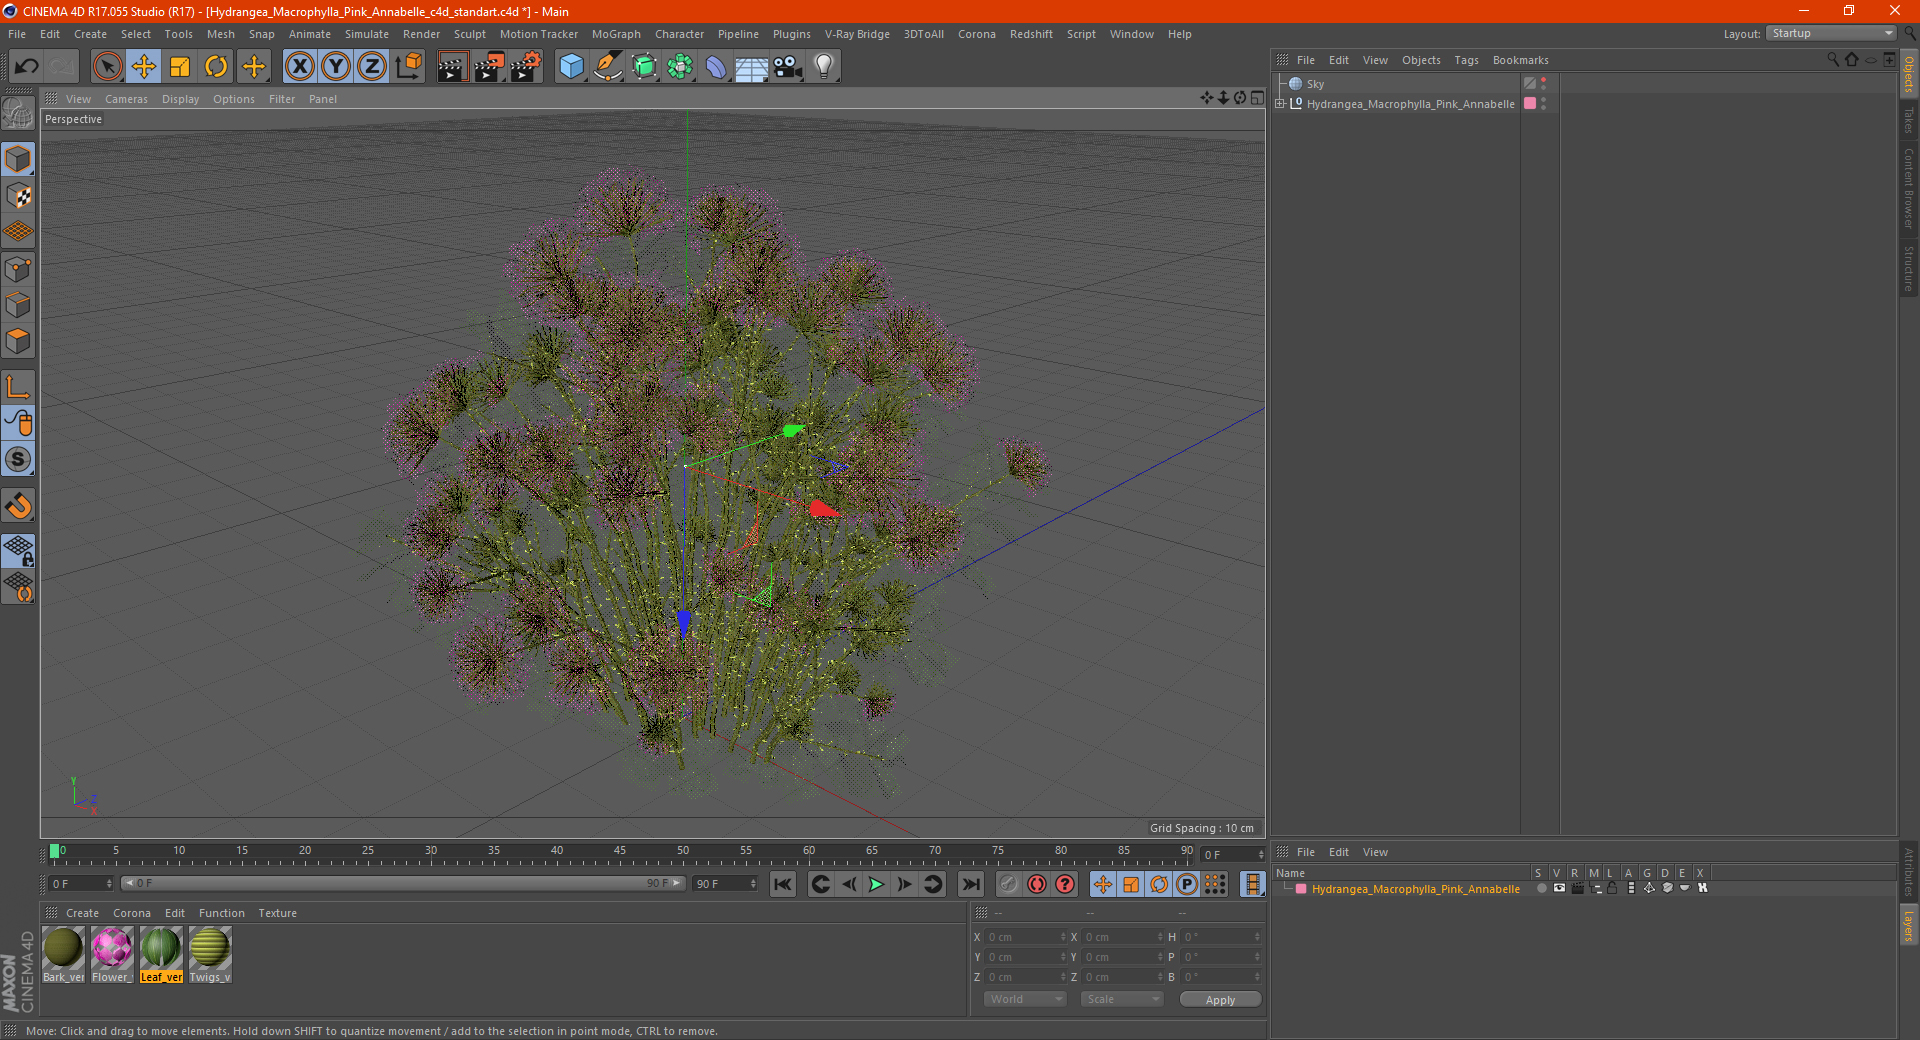1920x1040 pixels.
Task: Open the Simulate menu
Action: point(367,34)
